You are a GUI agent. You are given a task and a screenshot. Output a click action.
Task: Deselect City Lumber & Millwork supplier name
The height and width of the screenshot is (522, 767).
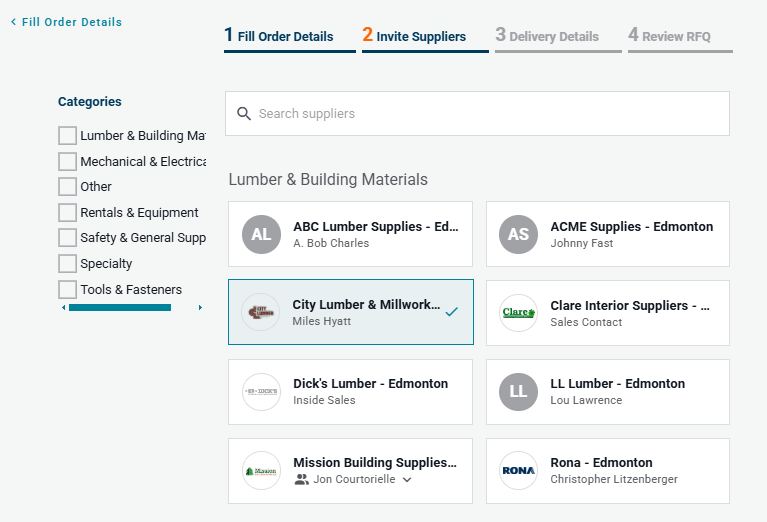366,304
